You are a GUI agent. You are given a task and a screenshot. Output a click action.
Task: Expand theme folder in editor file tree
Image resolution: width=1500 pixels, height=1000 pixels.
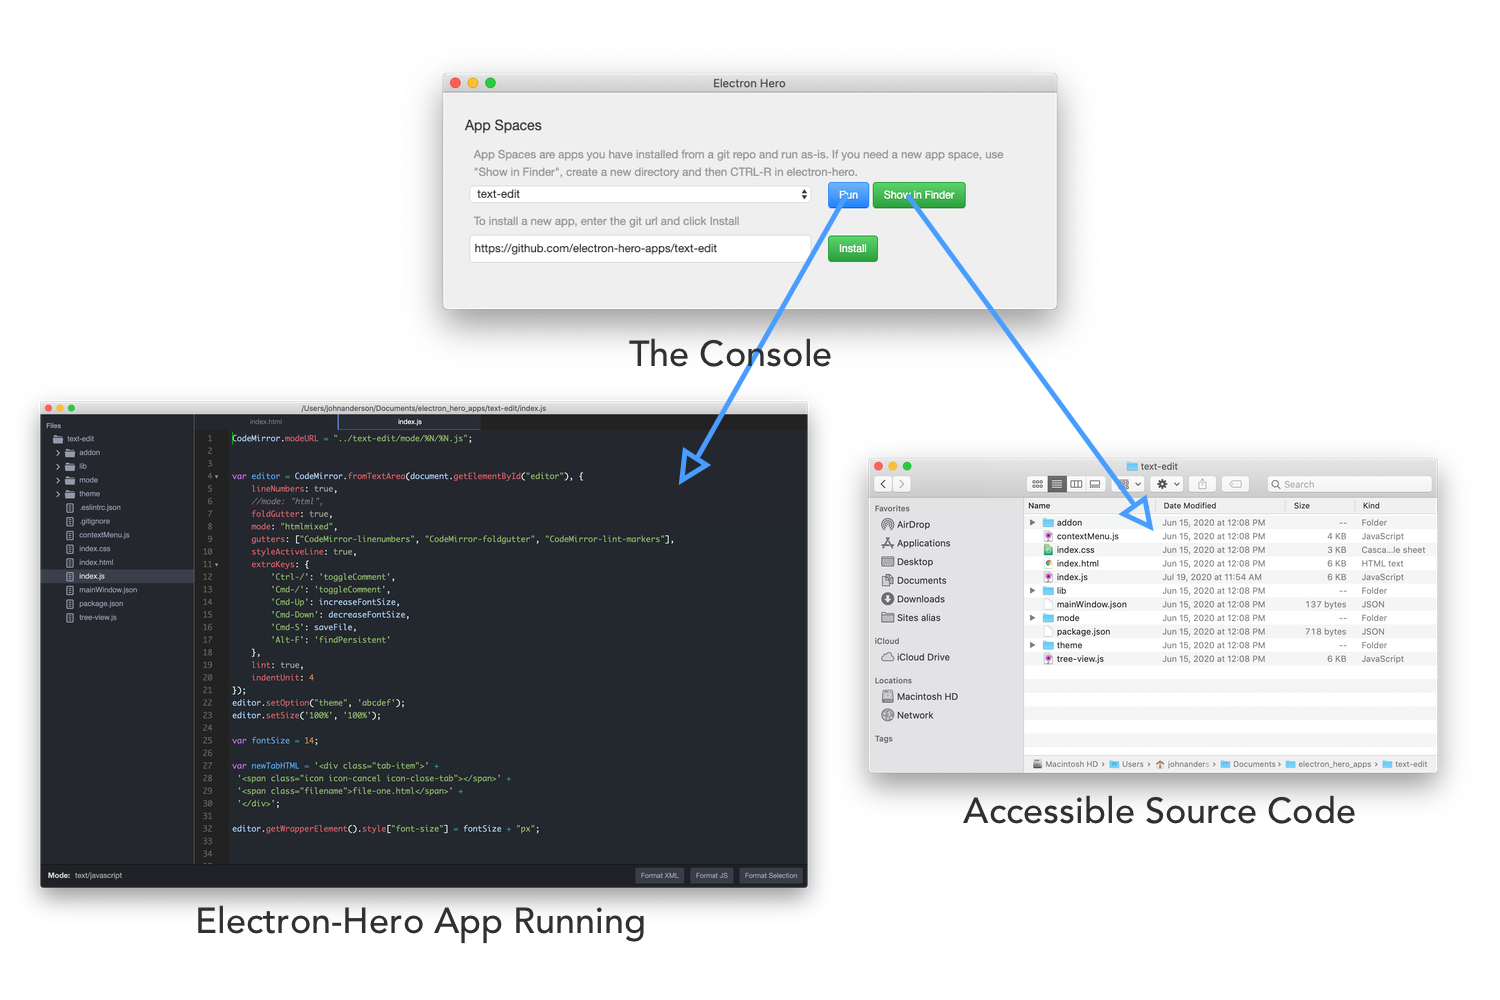[58, 494]
